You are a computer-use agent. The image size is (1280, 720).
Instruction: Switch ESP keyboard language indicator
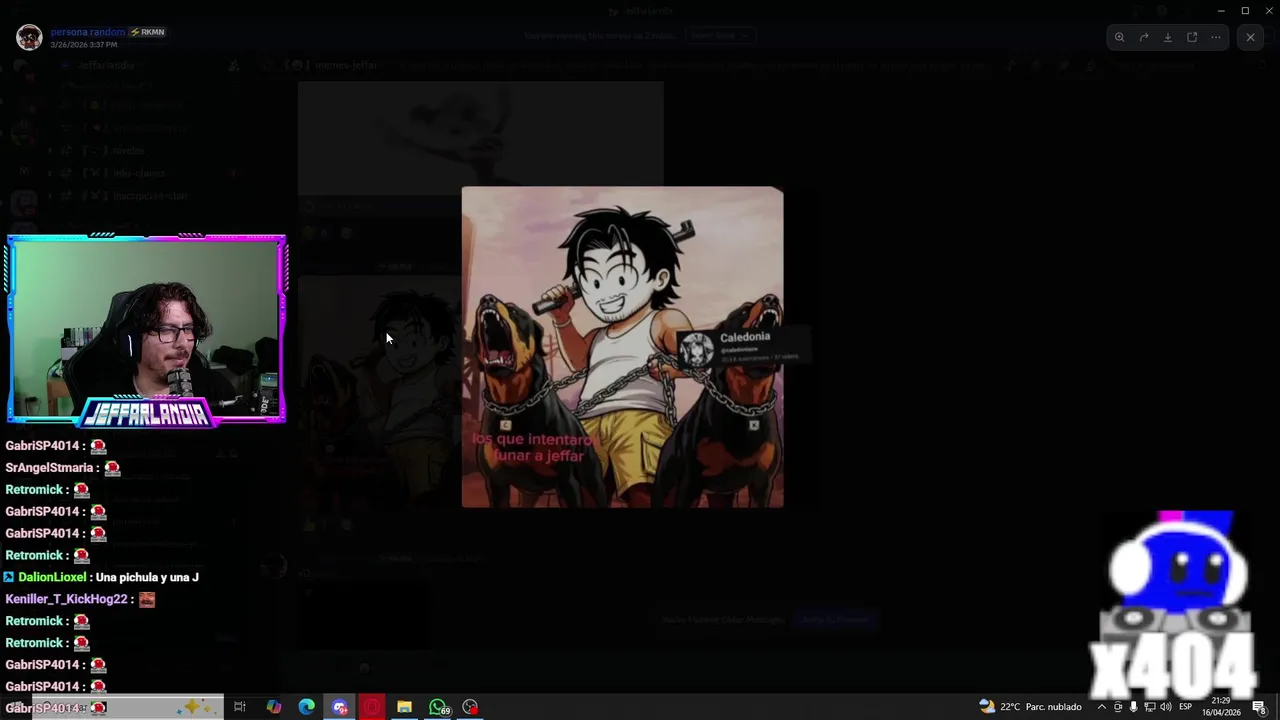(1185, 707)
